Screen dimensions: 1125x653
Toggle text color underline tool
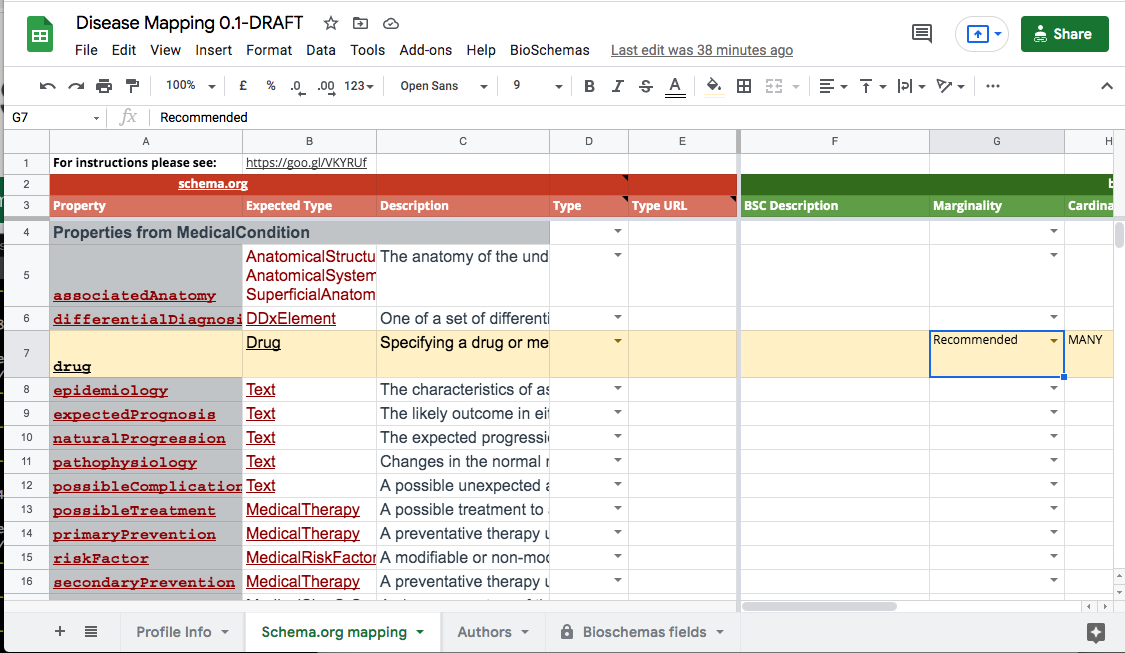click(x=673, y=86)
